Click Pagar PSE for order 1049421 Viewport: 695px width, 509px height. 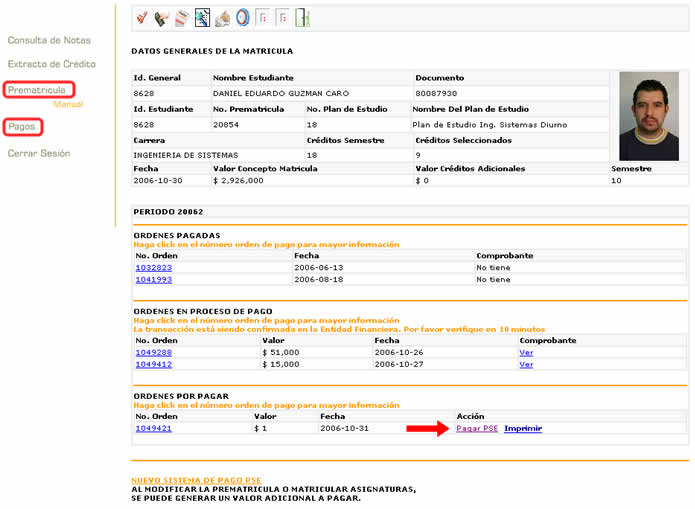tap(477, 428)
